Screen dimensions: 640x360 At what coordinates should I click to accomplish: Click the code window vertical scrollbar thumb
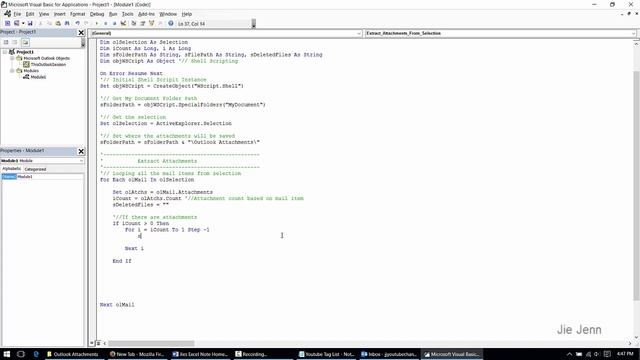pos(636,186)
